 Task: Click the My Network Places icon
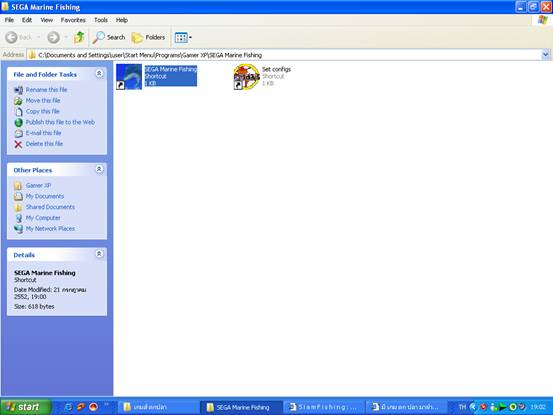coord(18,229)
